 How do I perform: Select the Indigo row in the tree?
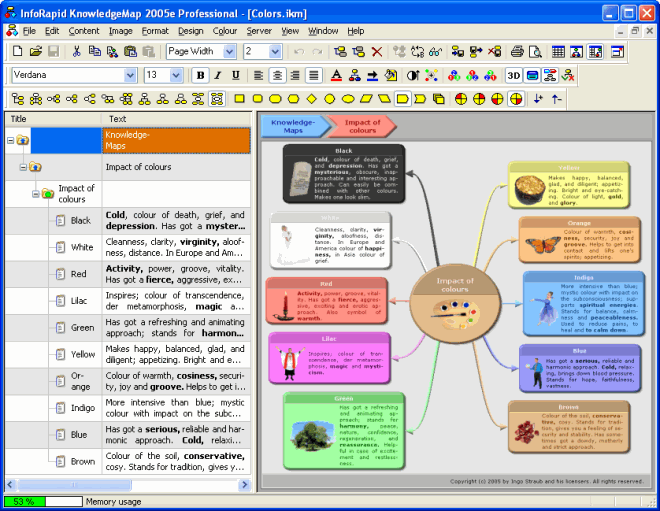82,408
